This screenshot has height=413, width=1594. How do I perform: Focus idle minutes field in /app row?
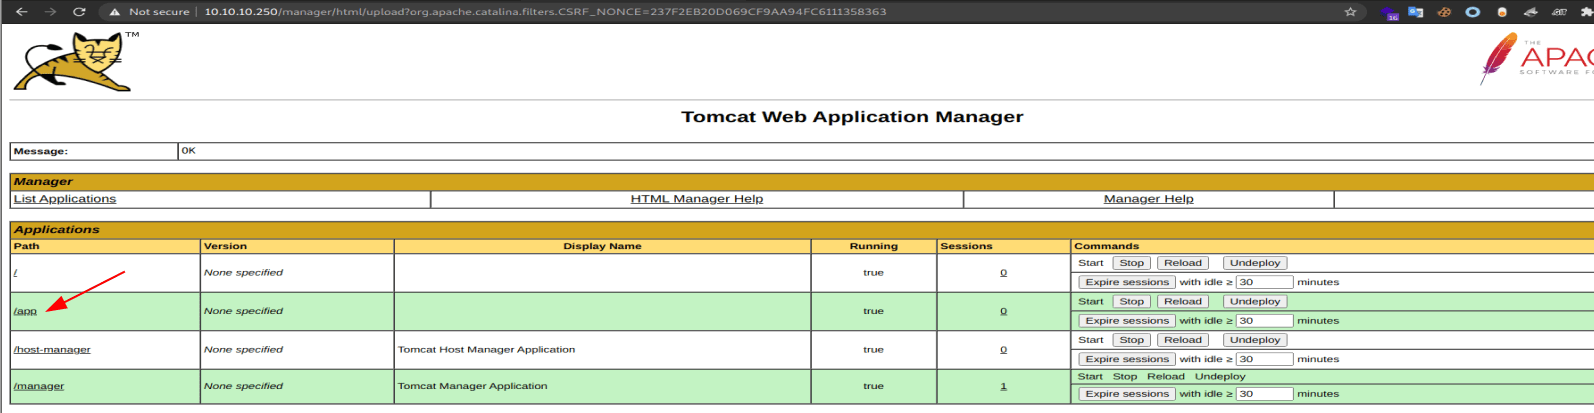[x=1265, y=321]
